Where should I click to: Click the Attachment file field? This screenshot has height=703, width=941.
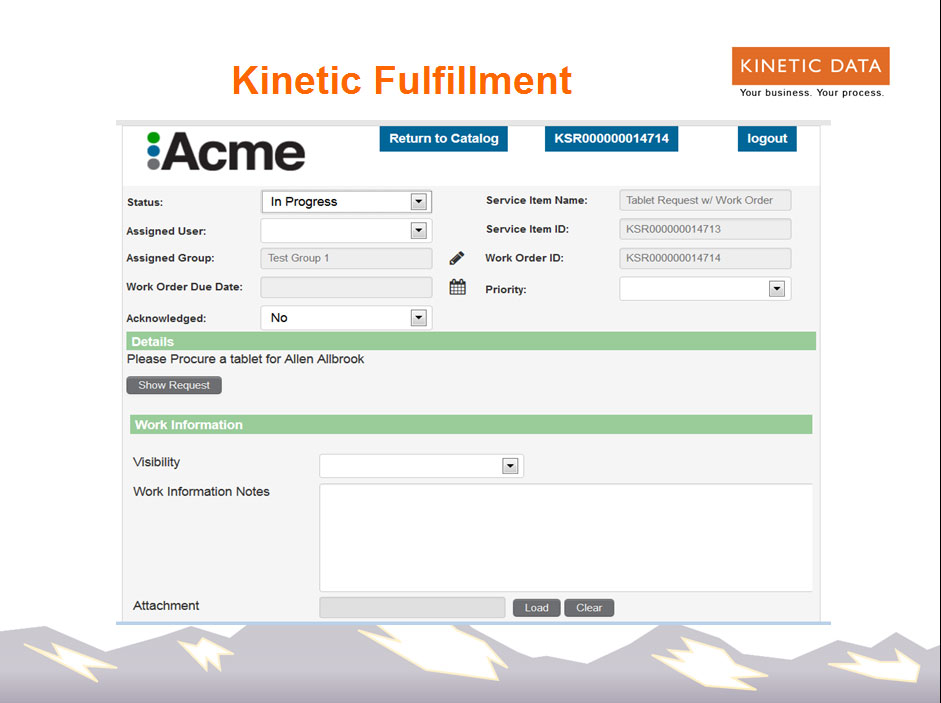coord(412,608)
